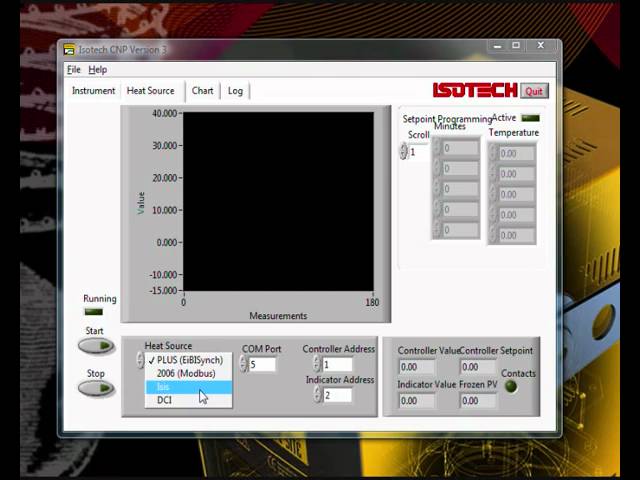Adjust the Indicator Address stepper arrows
Image resolution: width=640 pixels, height=480 pixels.
pos(317,395)
